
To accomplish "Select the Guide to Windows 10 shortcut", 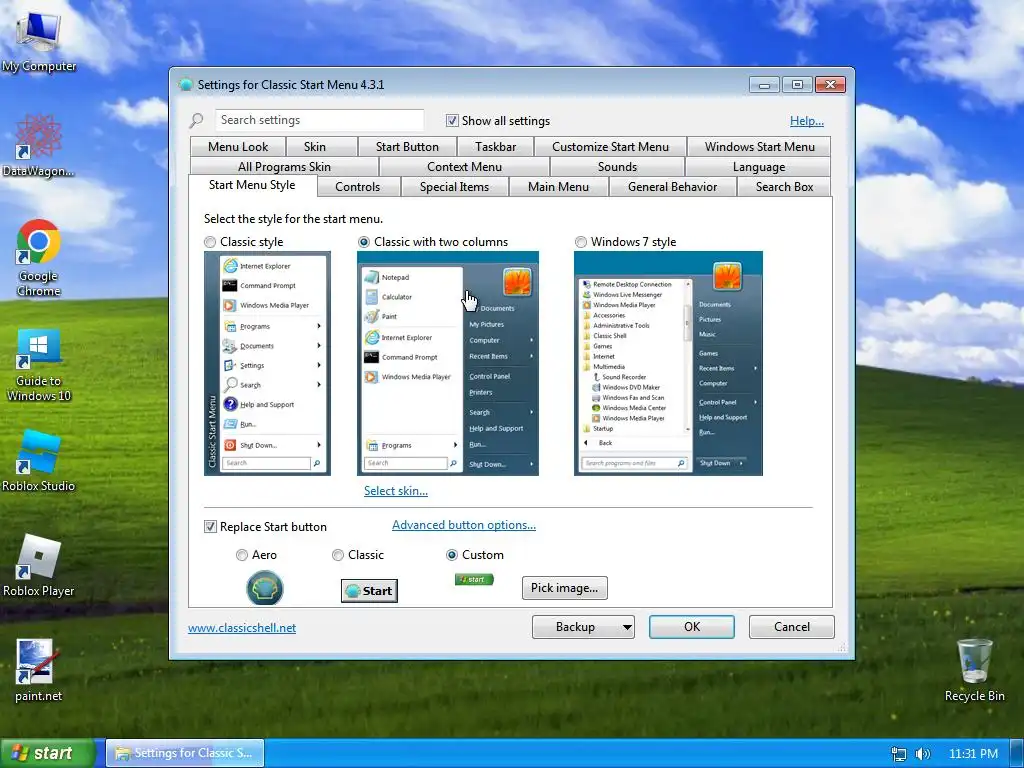I will 39,366.
